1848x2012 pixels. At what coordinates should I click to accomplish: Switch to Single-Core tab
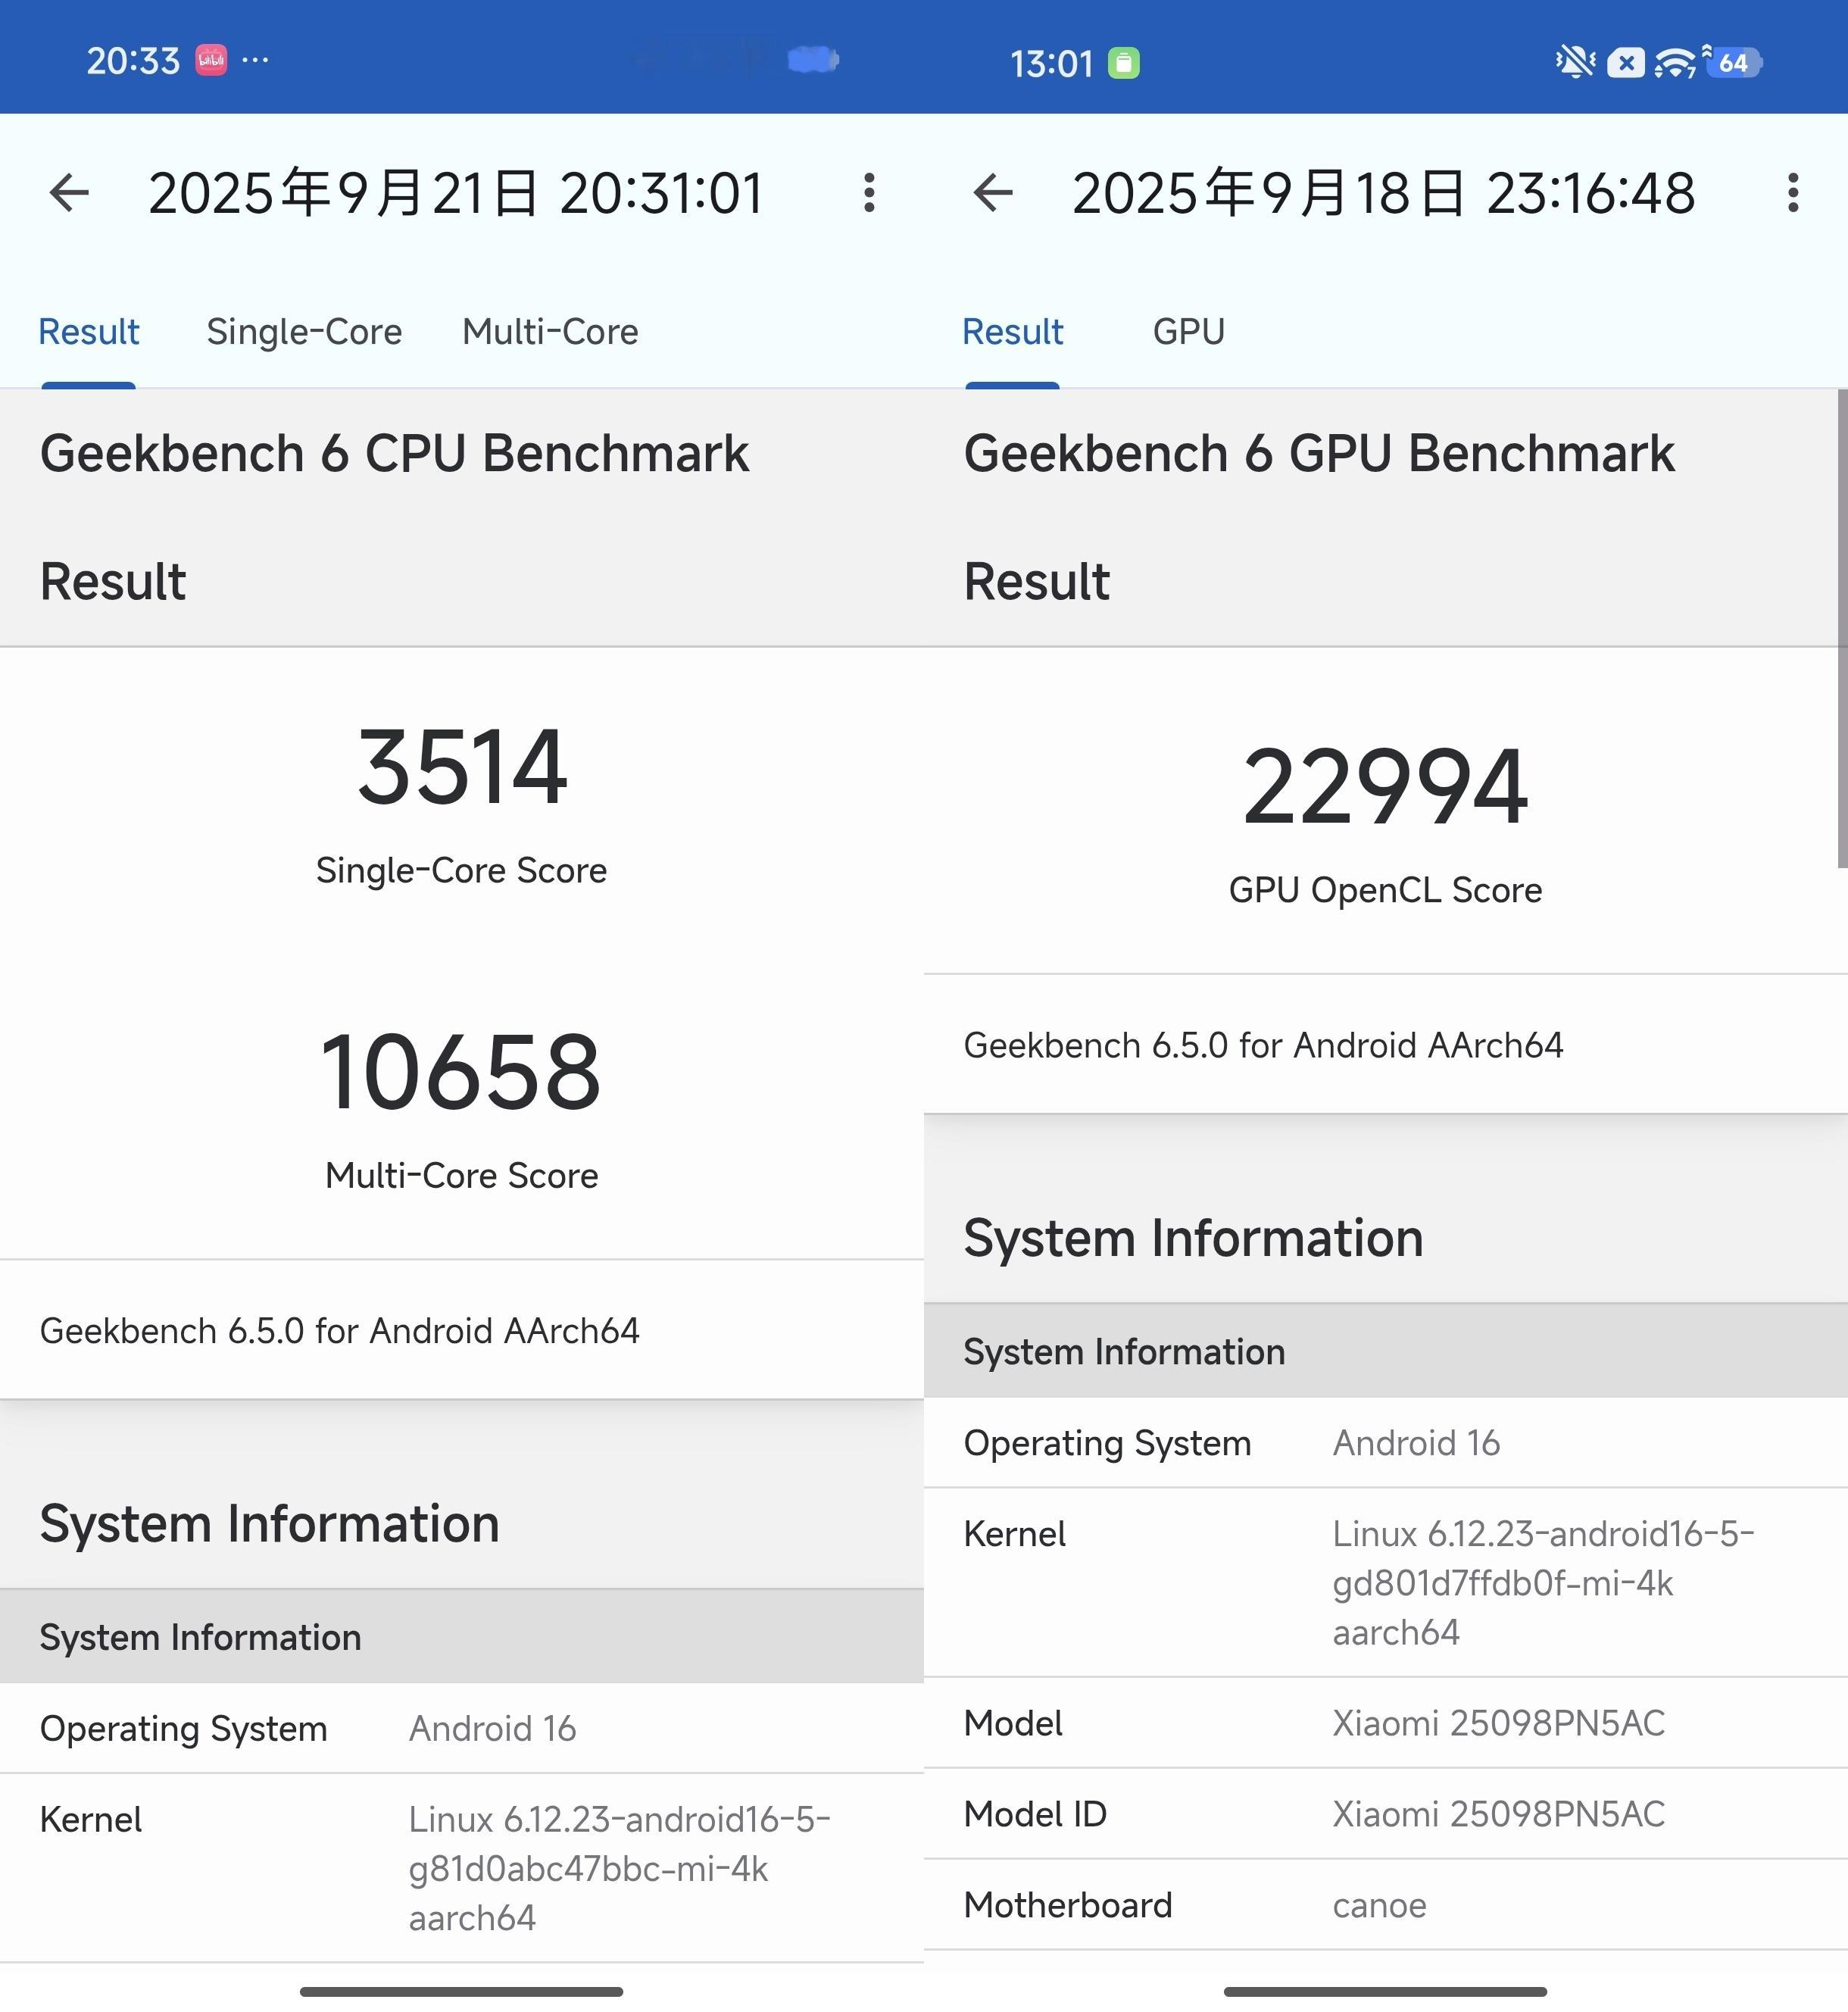click(304, 332)
